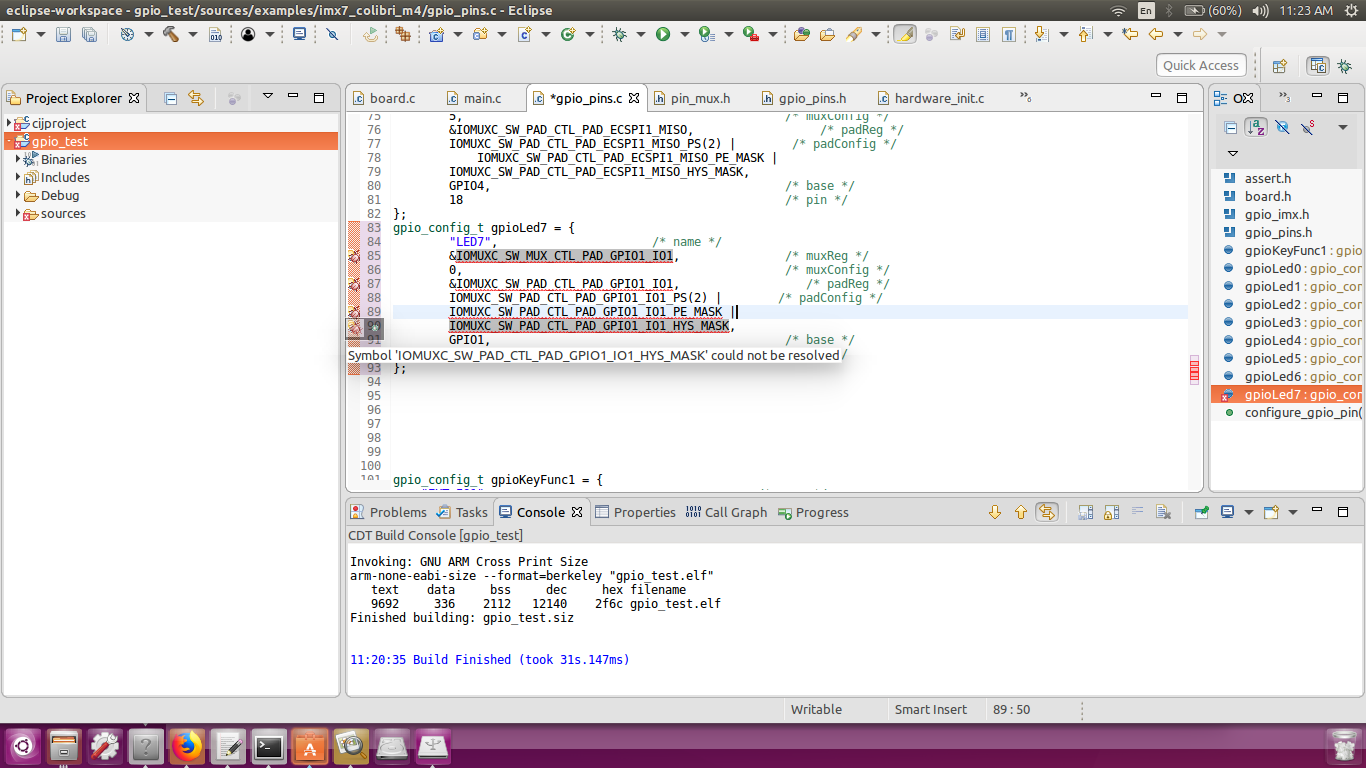Click the Debug bug icon in toolbar

pos(620,34)
